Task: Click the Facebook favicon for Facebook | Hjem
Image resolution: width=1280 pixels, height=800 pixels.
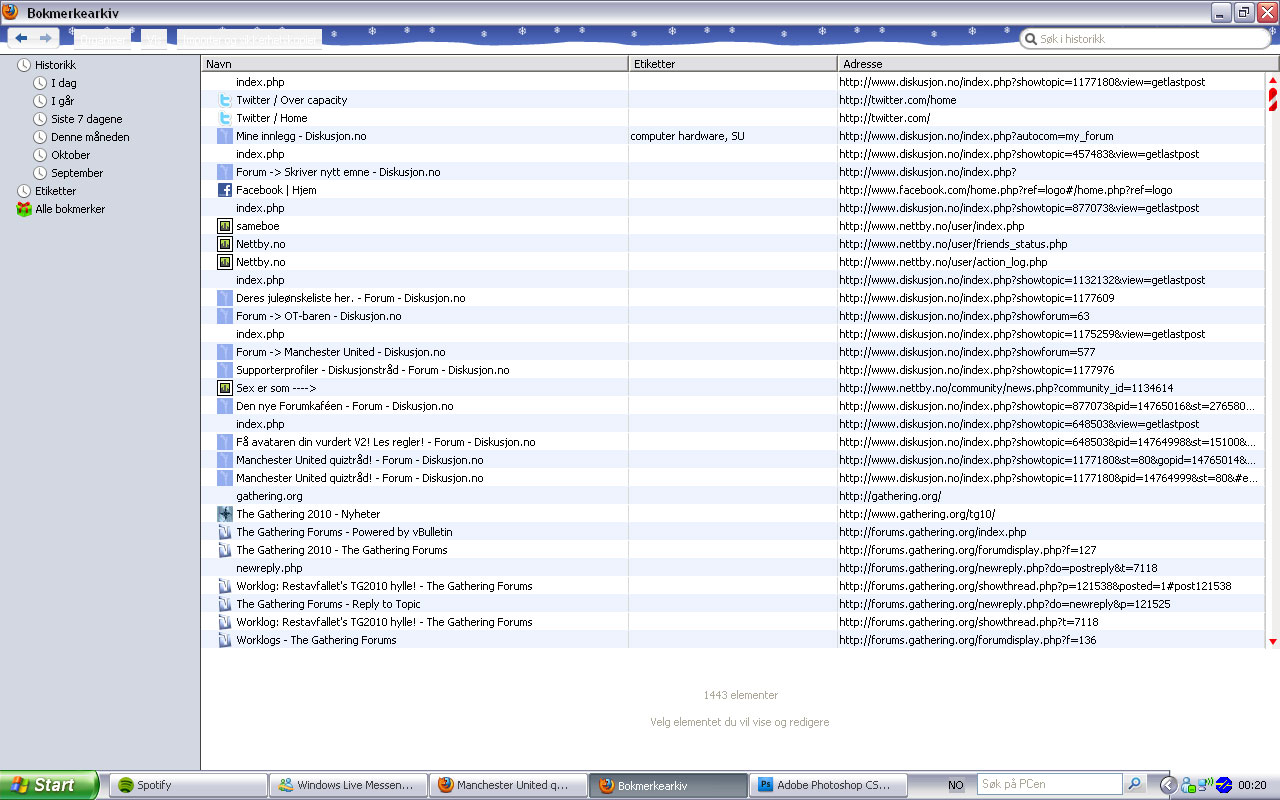Action: pos(225,190)
